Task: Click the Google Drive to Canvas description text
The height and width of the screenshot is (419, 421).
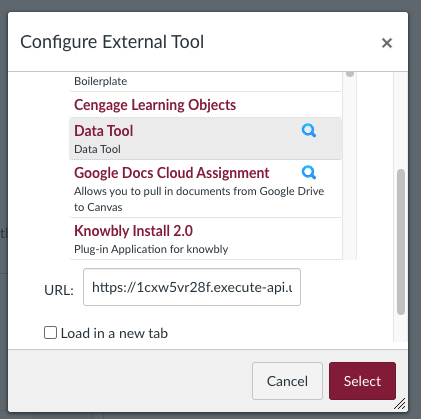Action: point(199,199)
